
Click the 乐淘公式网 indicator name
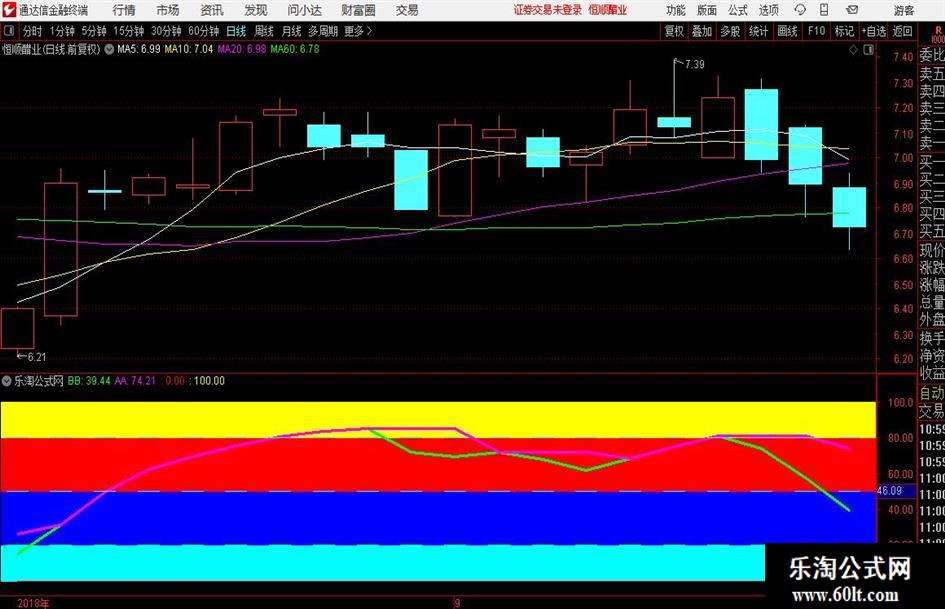[x=39, y=380]
